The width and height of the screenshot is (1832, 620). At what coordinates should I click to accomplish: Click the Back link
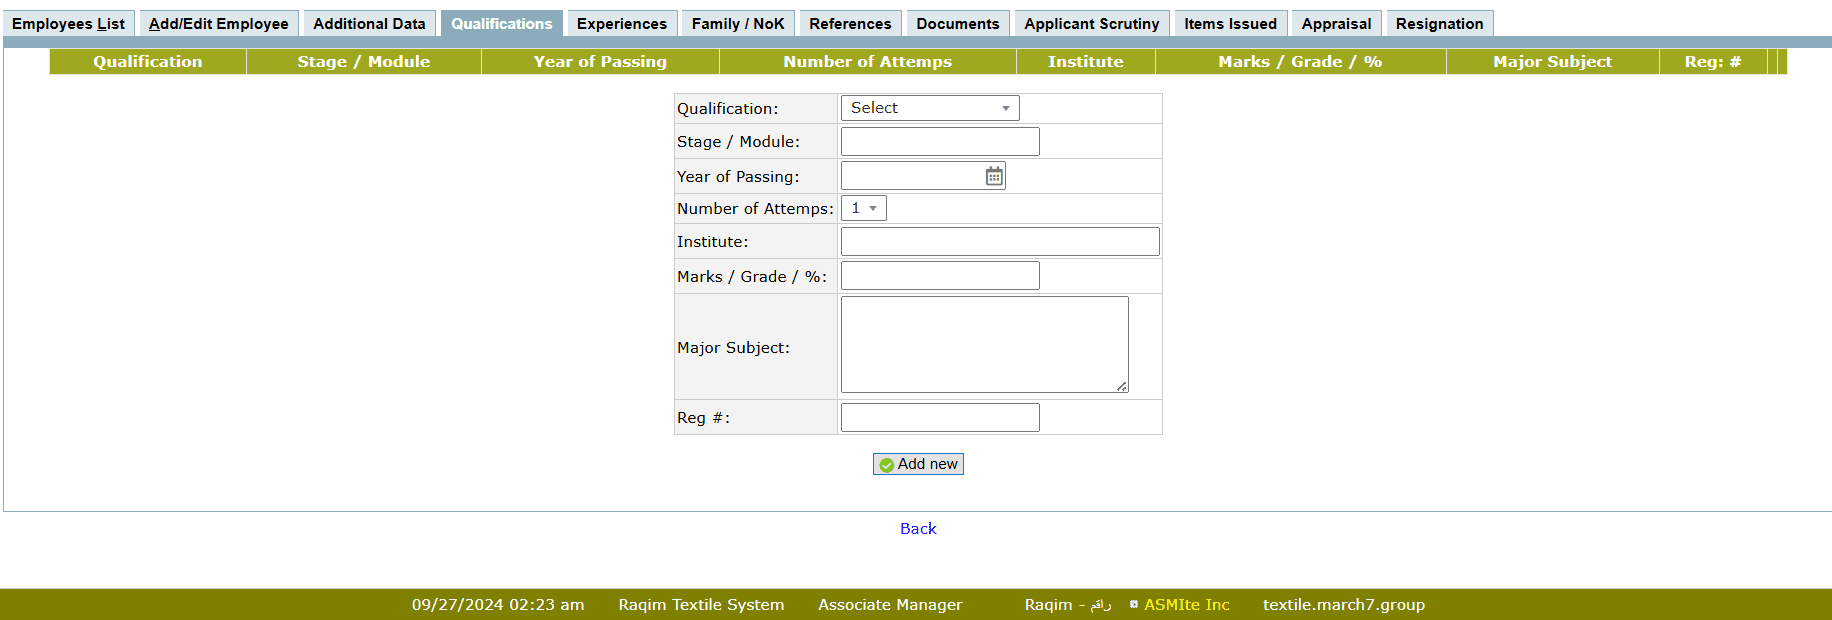[918, 529]
